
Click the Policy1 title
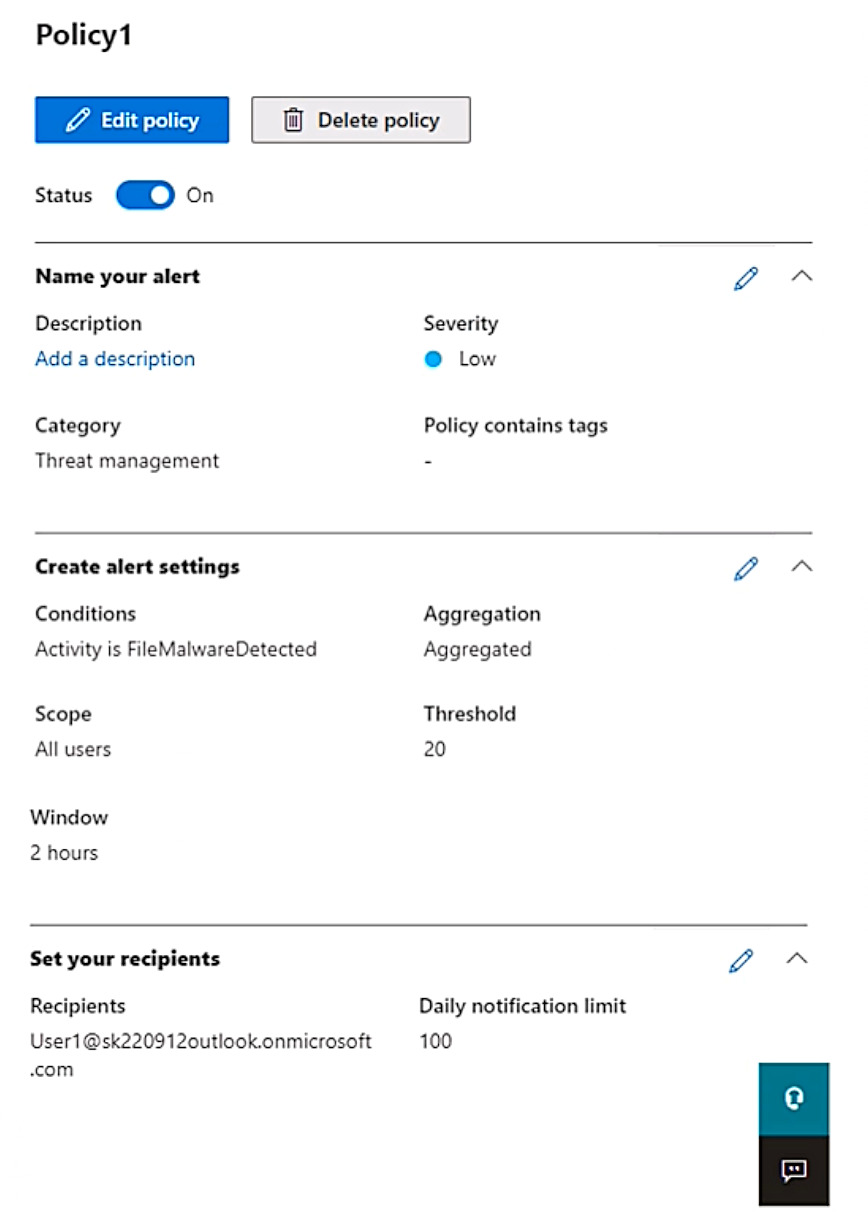click(x=83, y=36)
